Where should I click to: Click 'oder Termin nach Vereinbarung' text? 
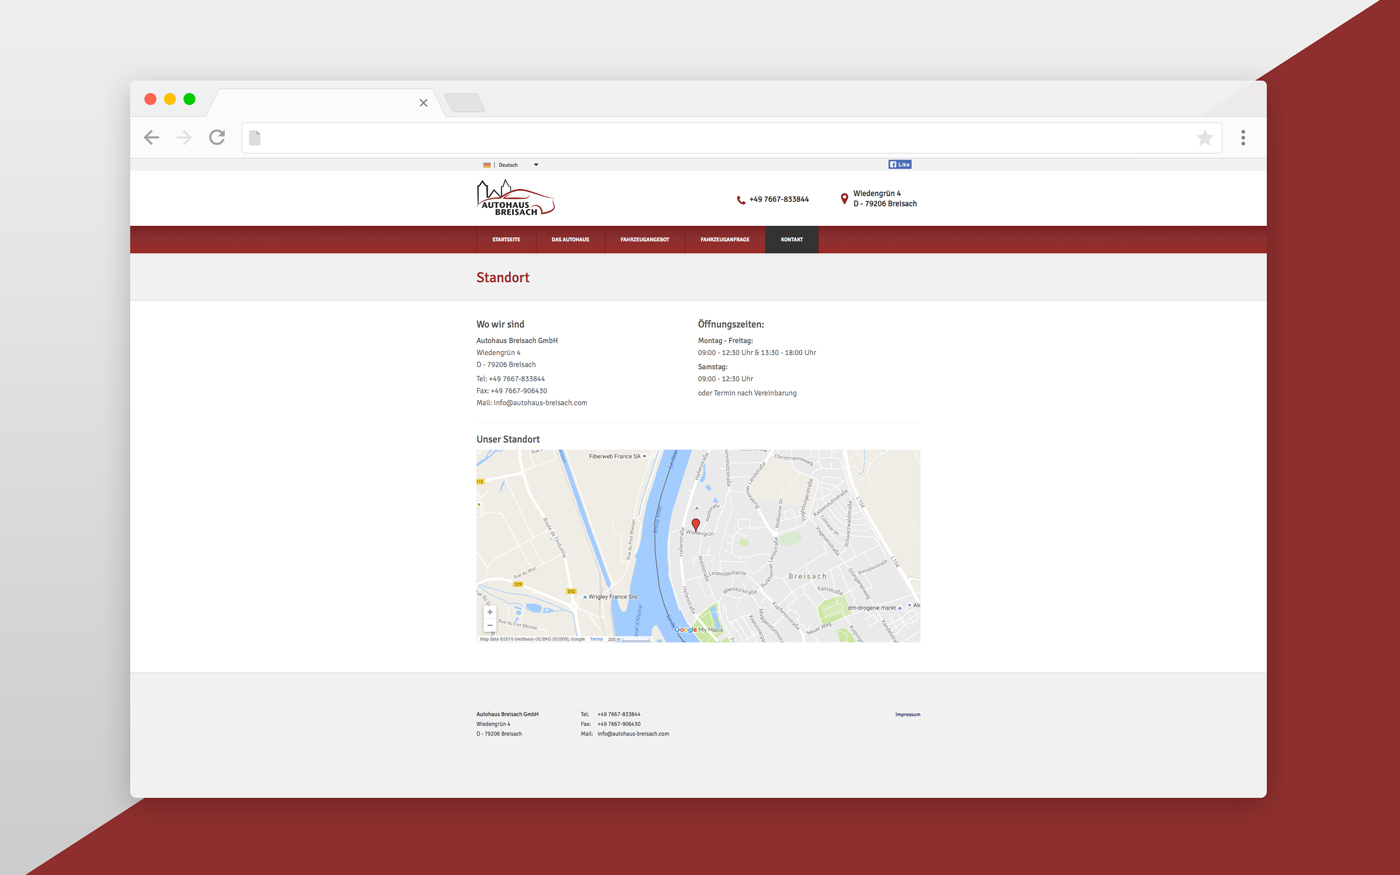pyautogui.click(x=747, y=393)
